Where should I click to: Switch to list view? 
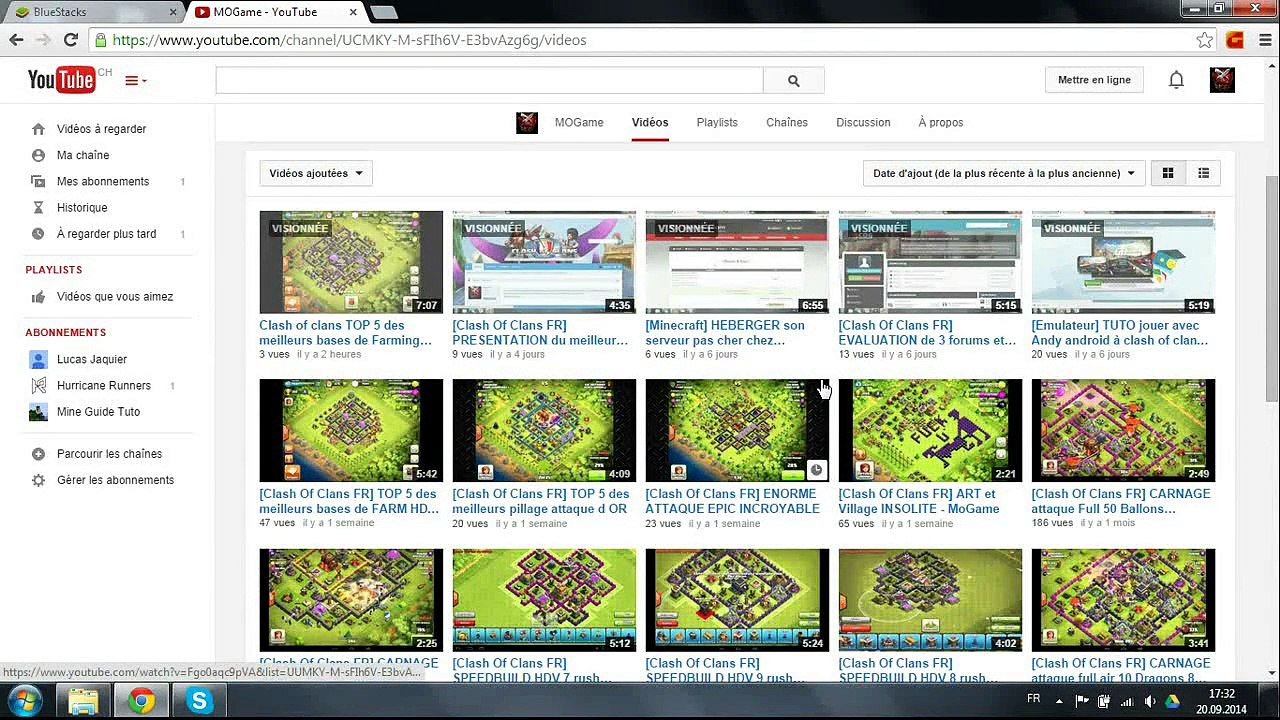point(1203,173)
